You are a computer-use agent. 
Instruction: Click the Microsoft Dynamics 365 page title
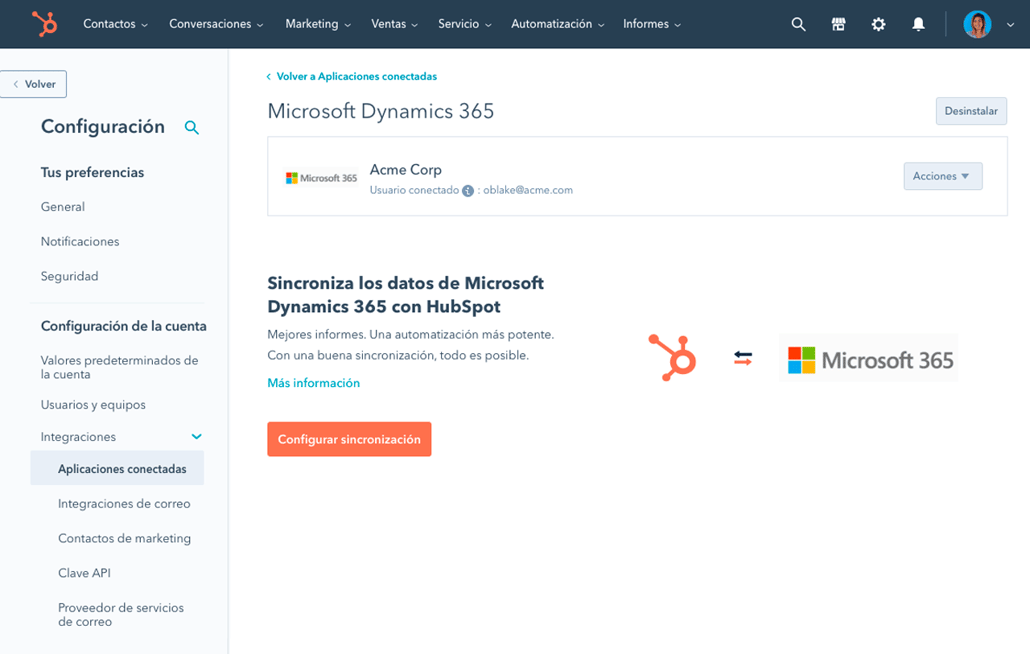coord(380,111)
